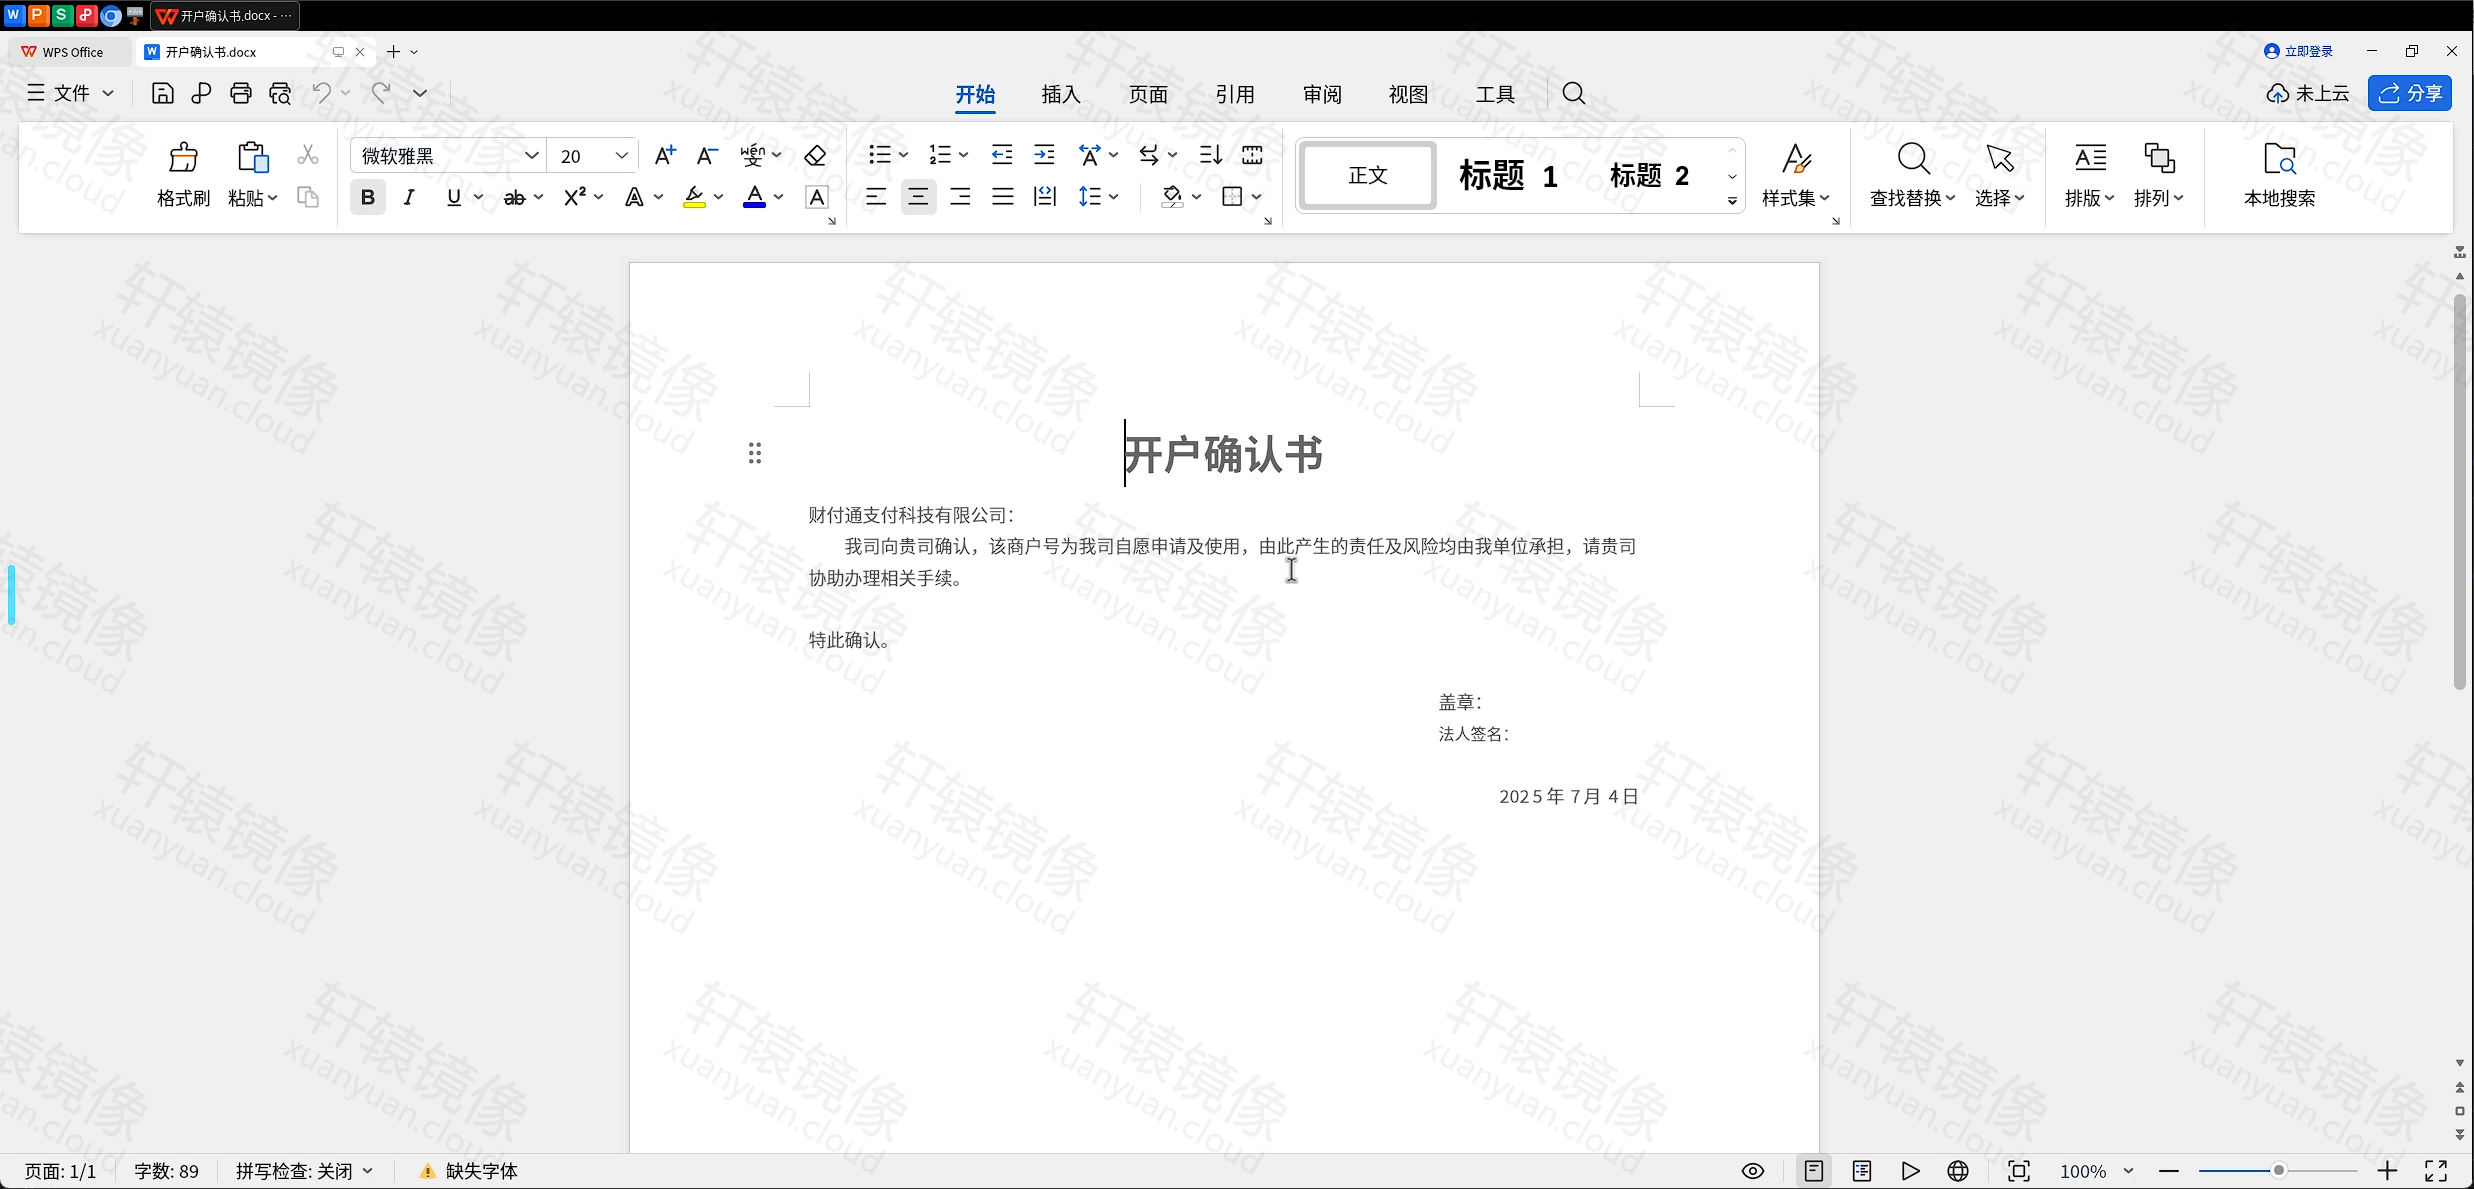This screenshot has width=2474, height=1189.
Task: Open Print Preview icon
Action: click(x=280, y=93)
